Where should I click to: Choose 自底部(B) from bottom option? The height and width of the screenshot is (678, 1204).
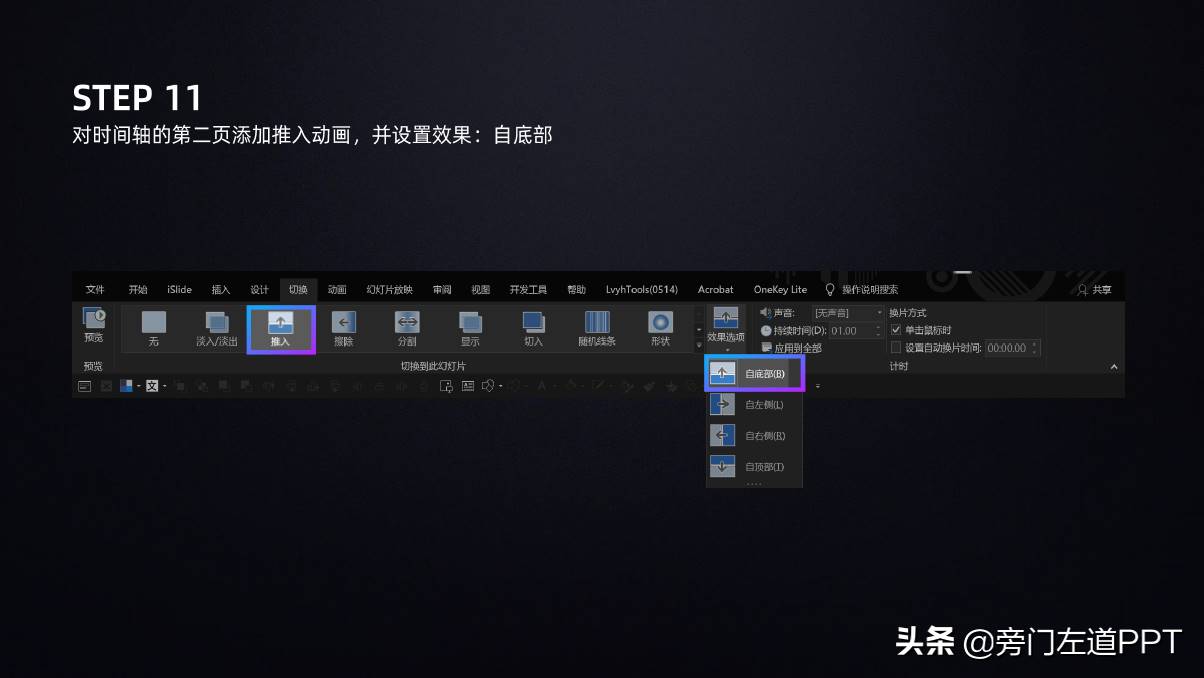coord(755,373)
